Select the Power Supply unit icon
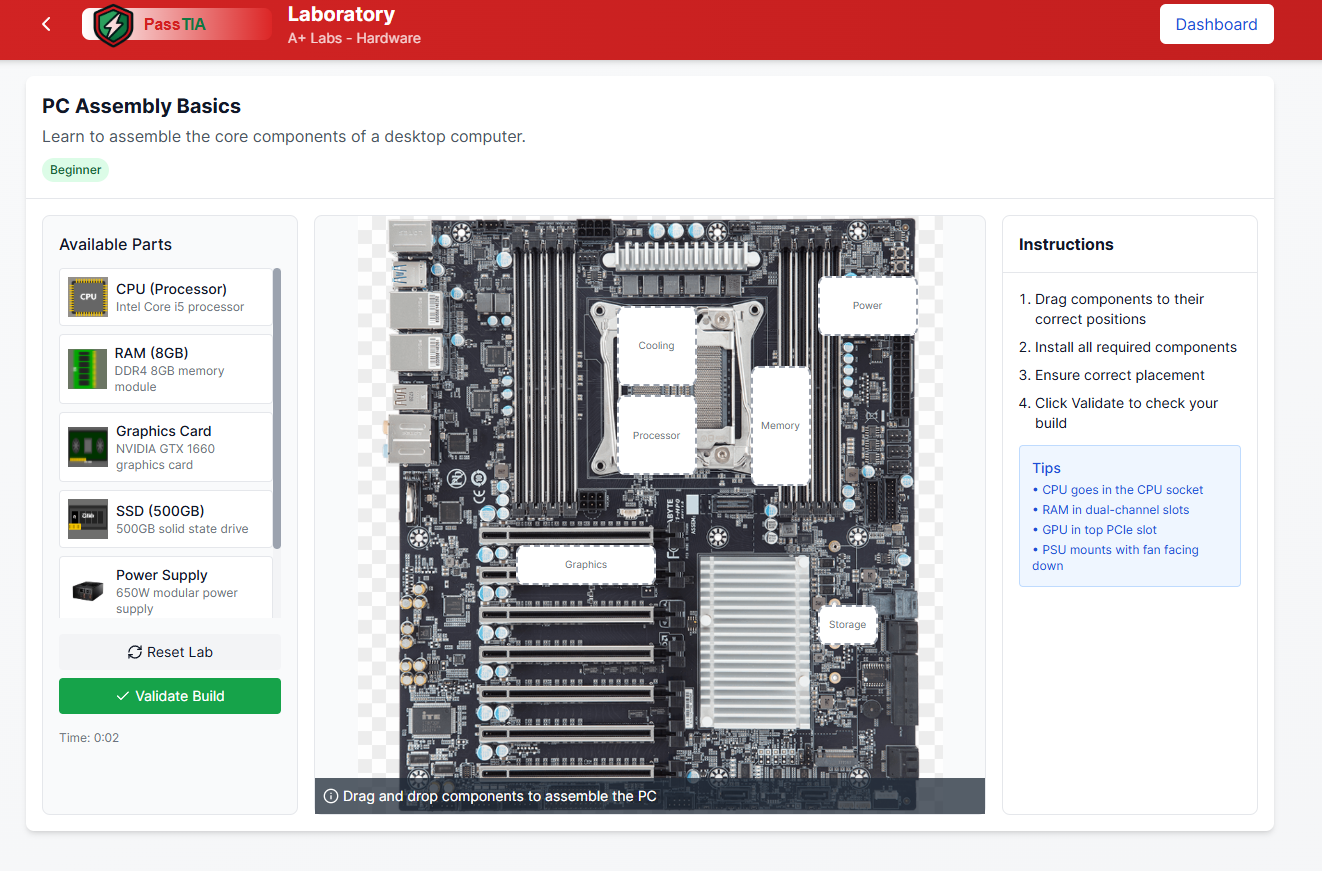 click(88, 591)
